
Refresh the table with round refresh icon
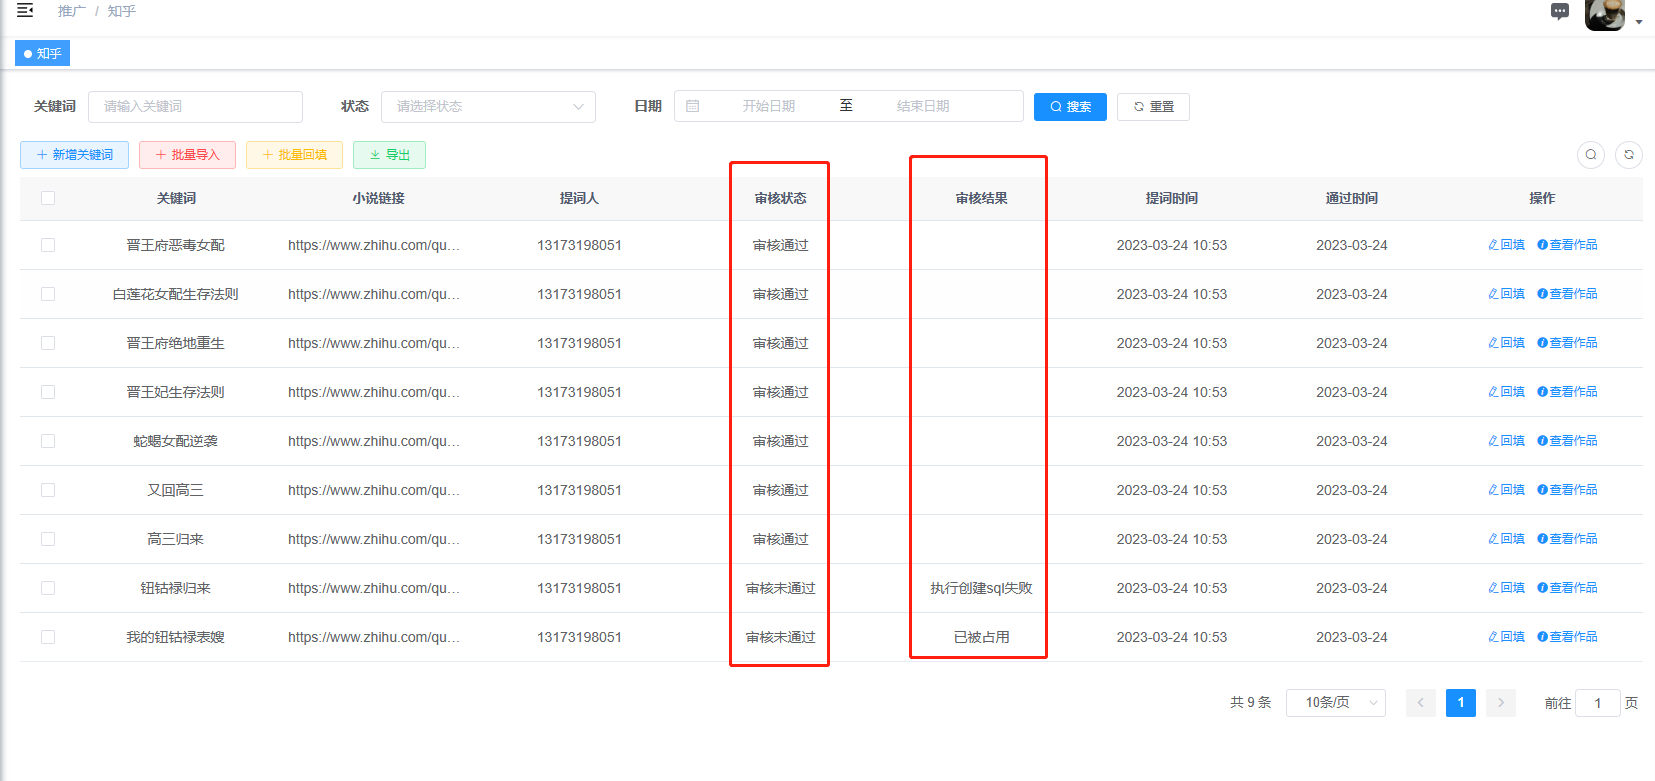tap(1629, 155)
